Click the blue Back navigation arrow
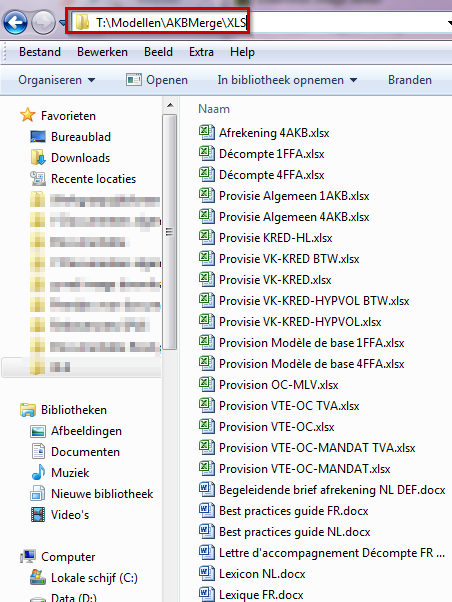The image size is (452, 602). 15,23
